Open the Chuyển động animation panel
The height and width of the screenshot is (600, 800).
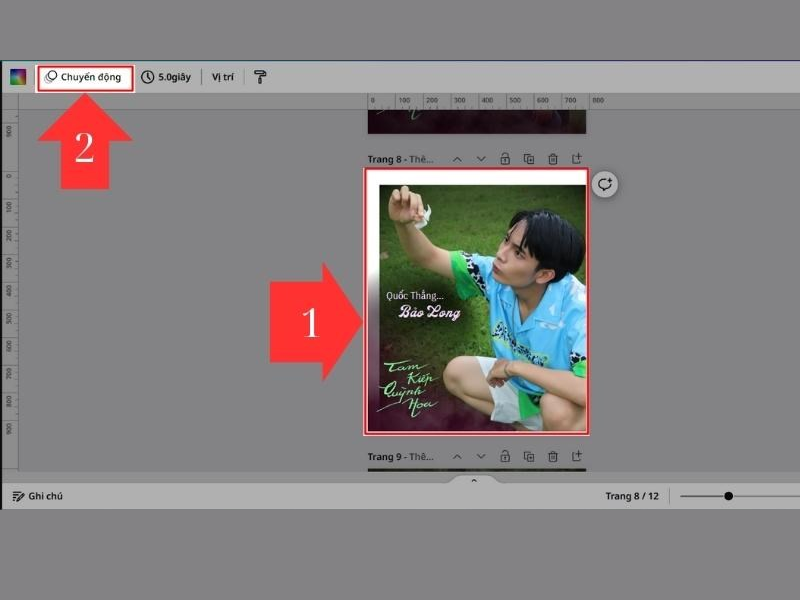point(84,76)
